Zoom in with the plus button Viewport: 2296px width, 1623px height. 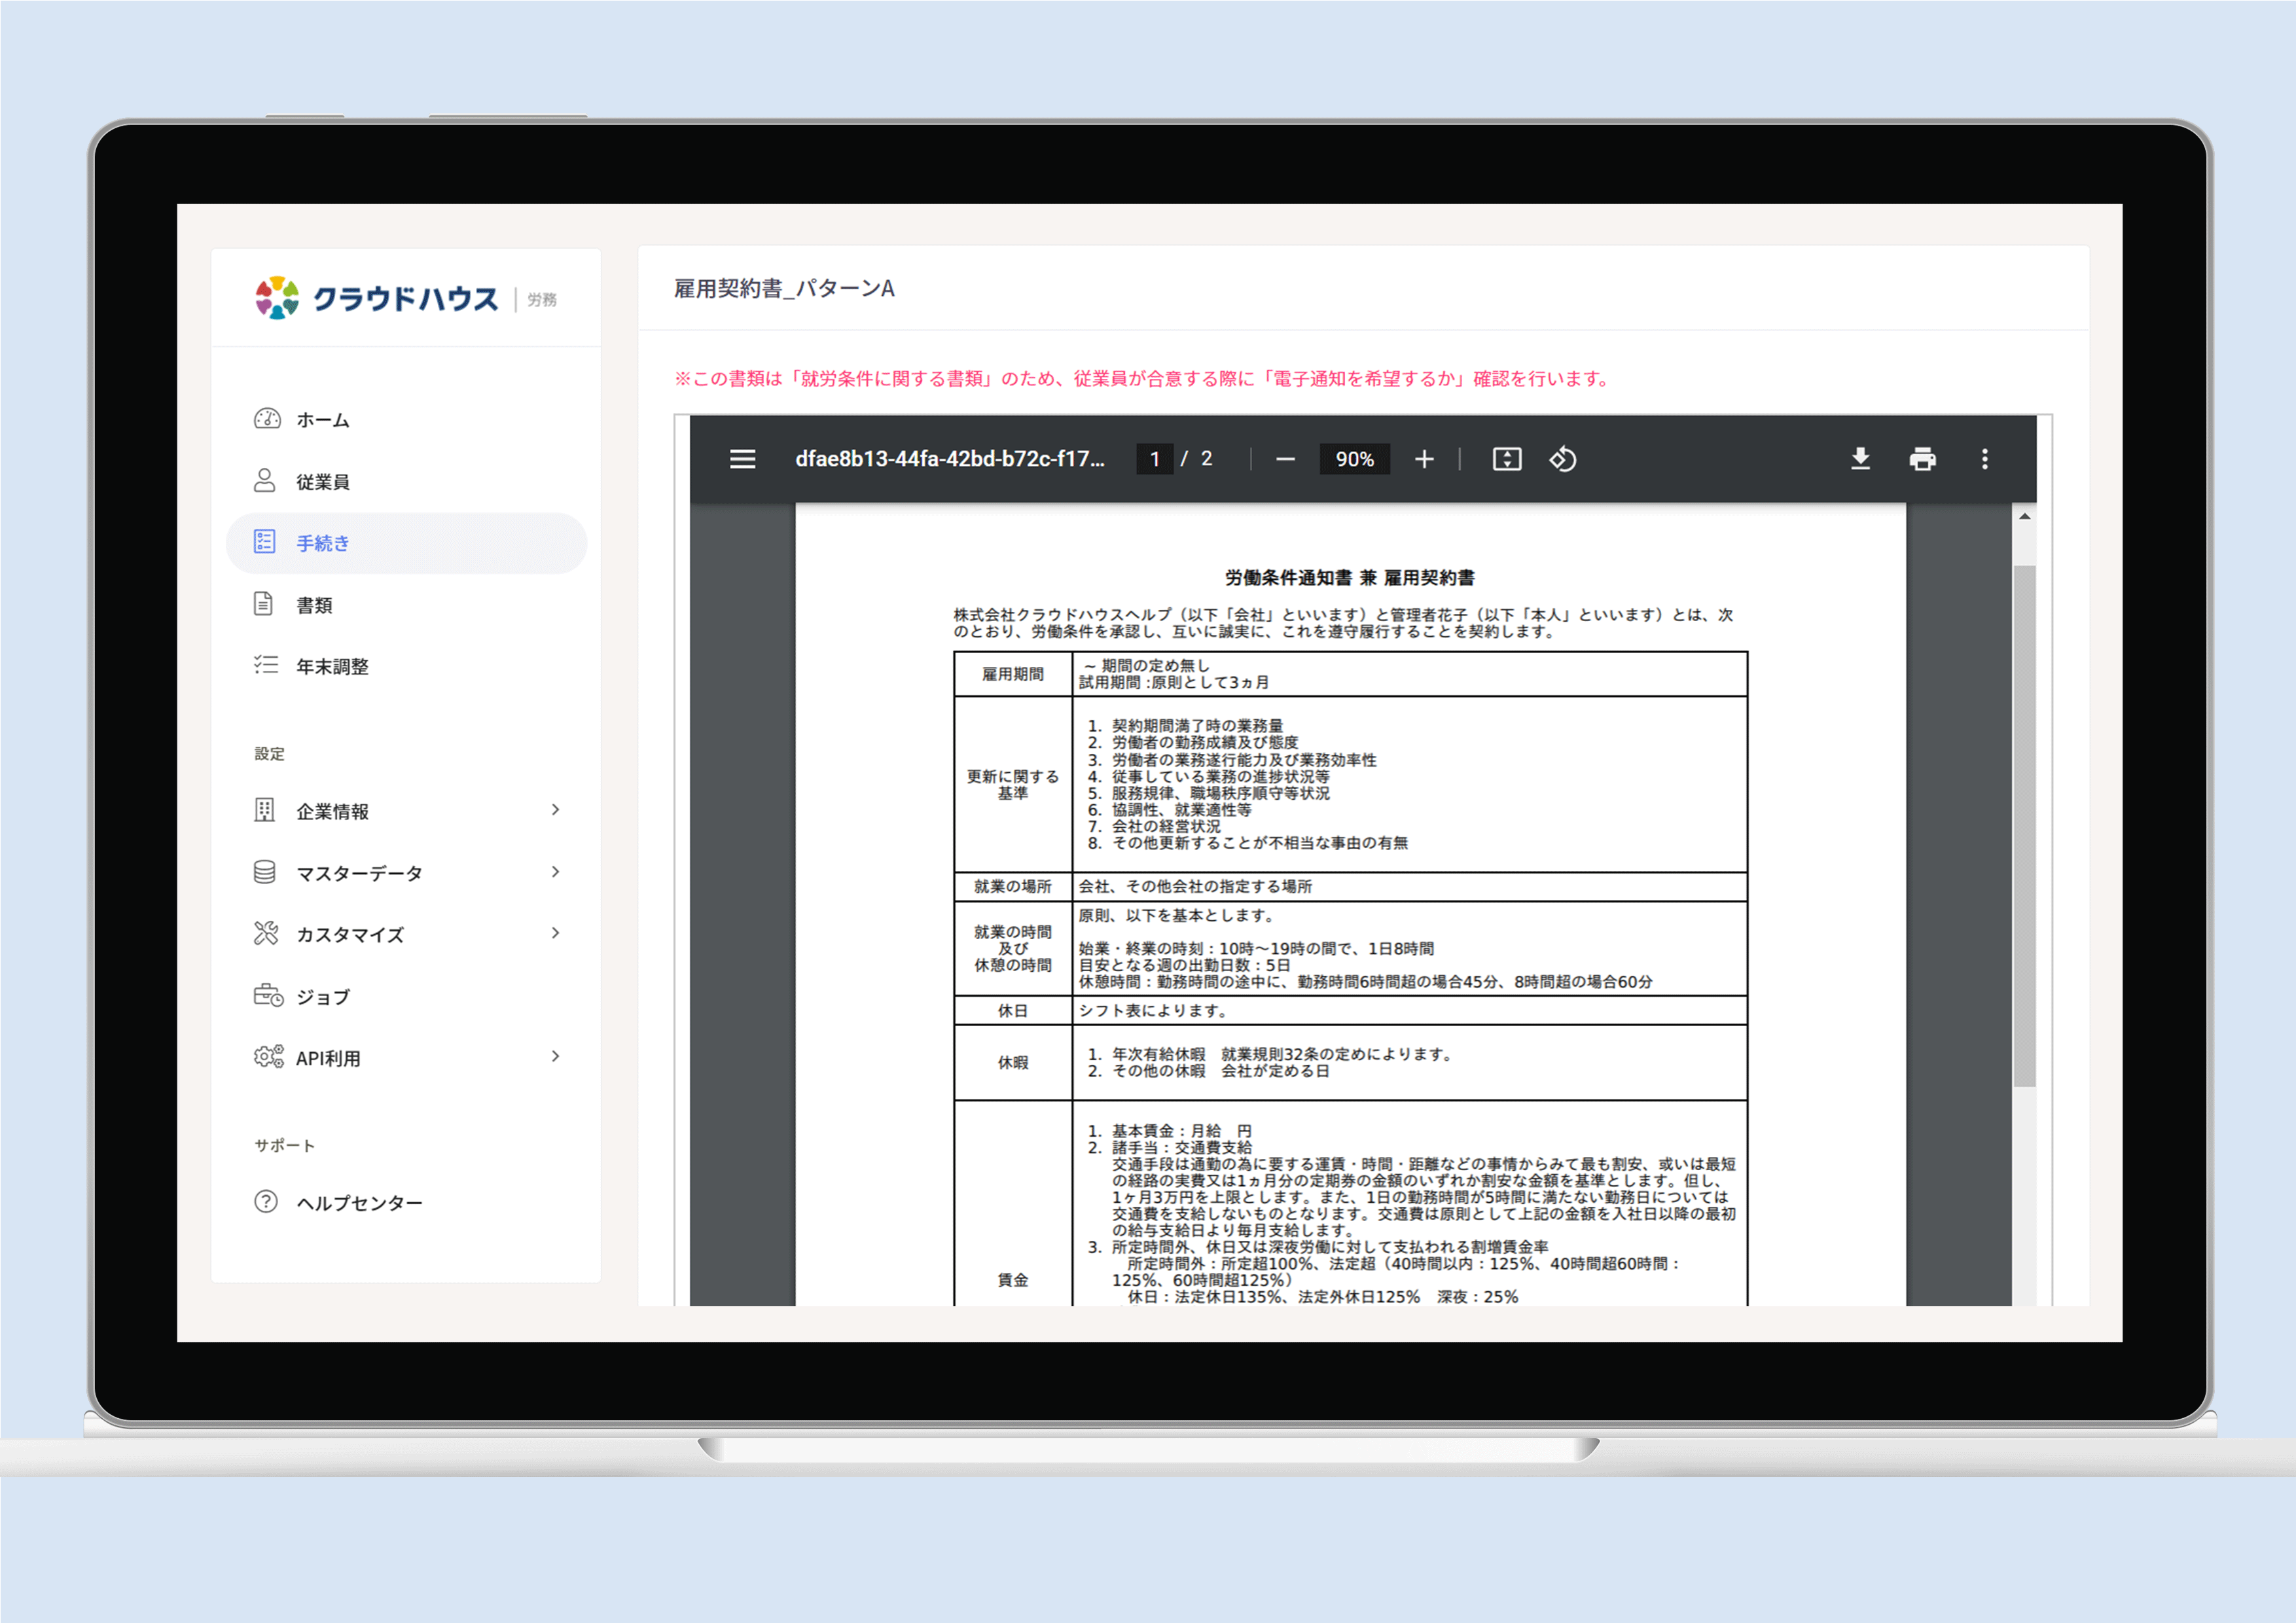(1424, 459)
